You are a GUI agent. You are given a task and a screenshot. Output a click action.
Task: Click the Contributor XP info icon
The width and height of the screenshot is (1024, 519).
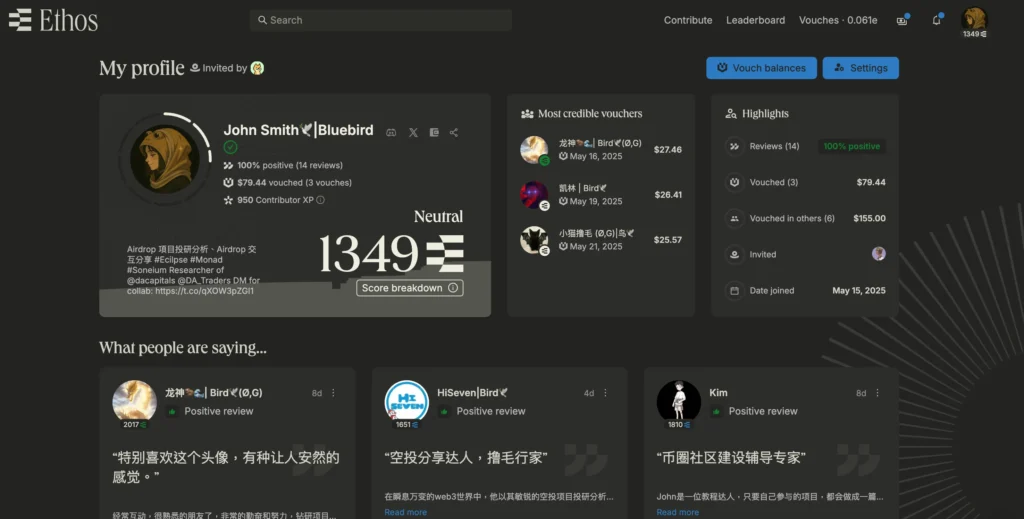(x=320, y=200)
